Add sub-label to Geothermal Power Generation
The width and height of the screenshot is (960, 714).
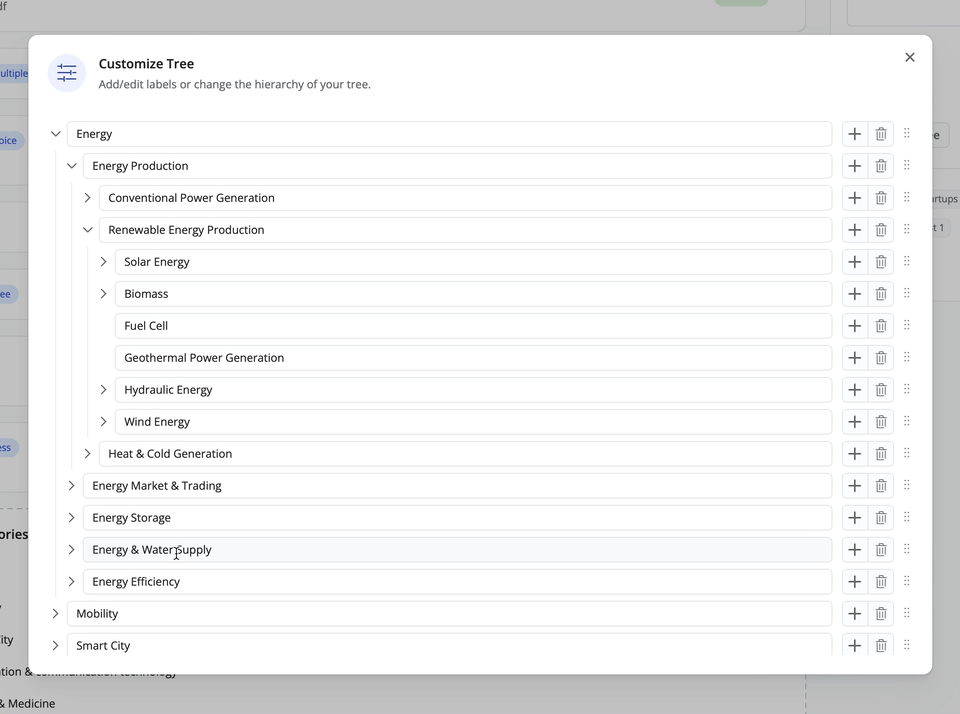point(854,358)
